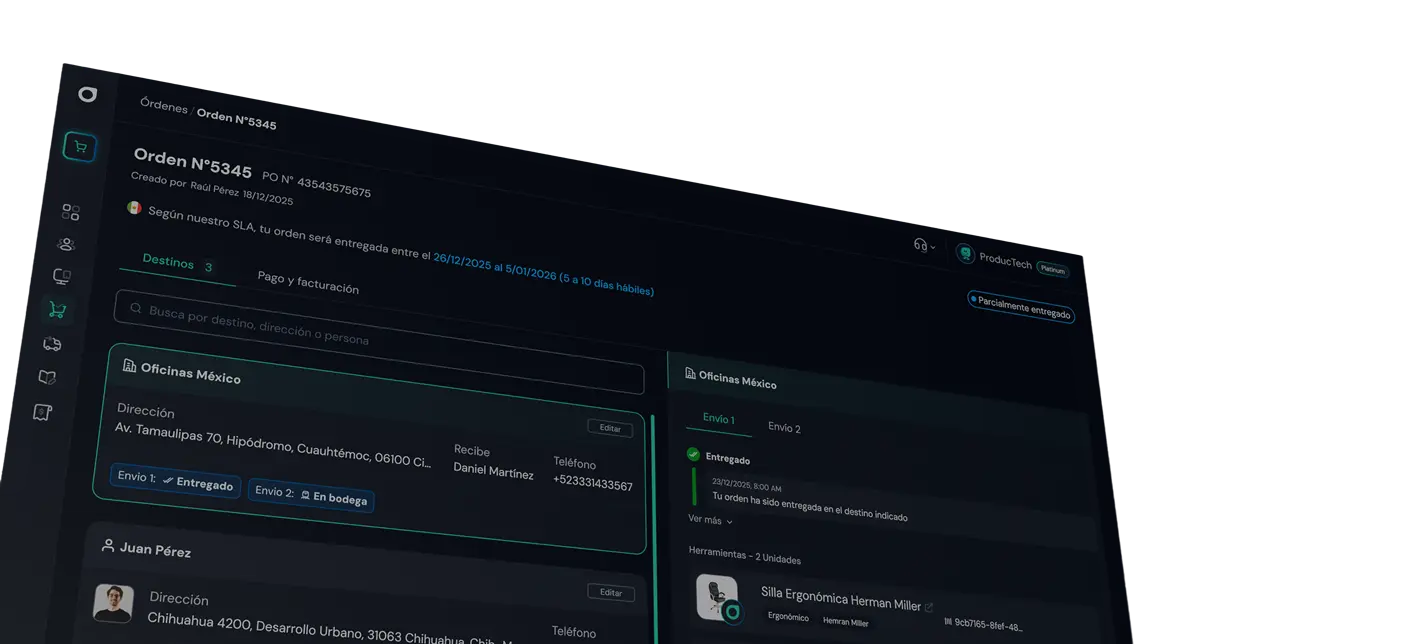Open the invoice receipt icon in sidebar
The image size is (1420, 644).
tap(42, 411)
